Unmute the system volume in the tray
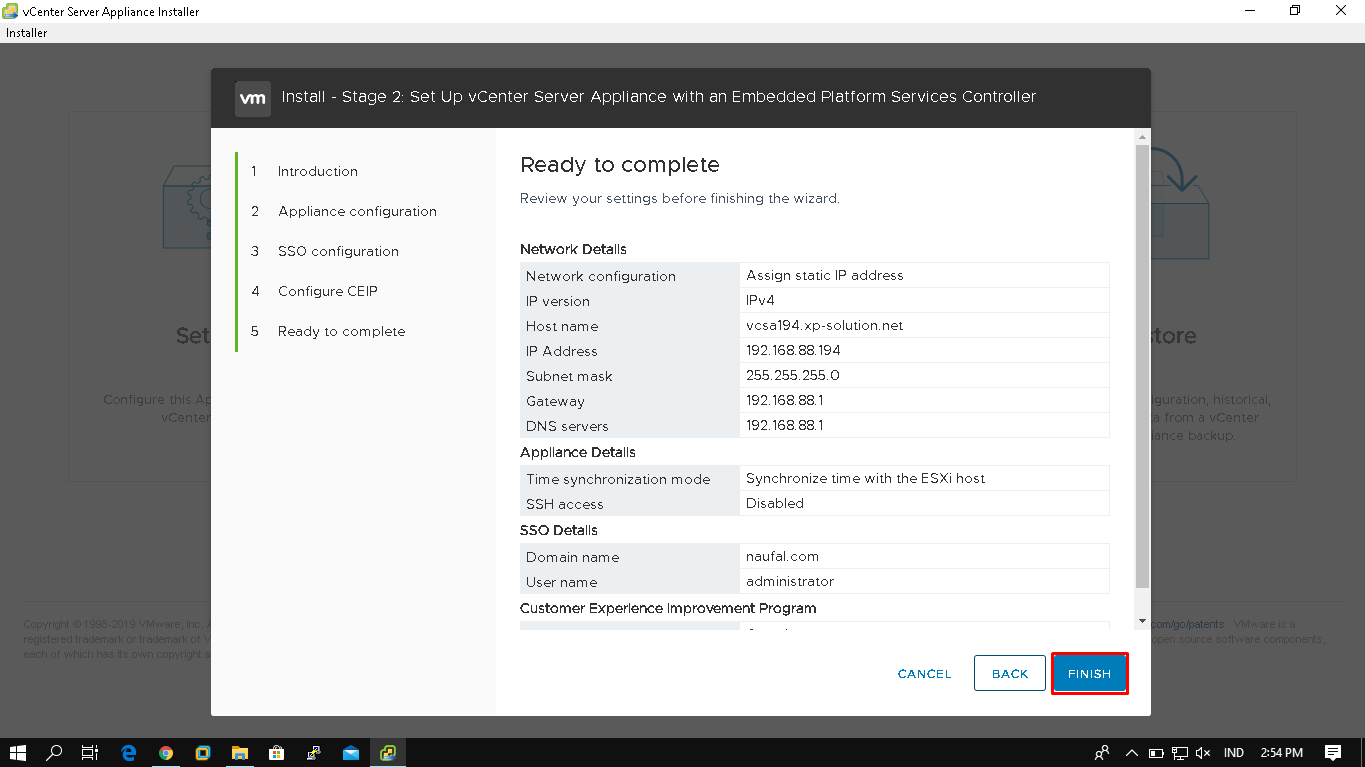The width and height of the screenshot is (1365, 767). (1203, 752)
